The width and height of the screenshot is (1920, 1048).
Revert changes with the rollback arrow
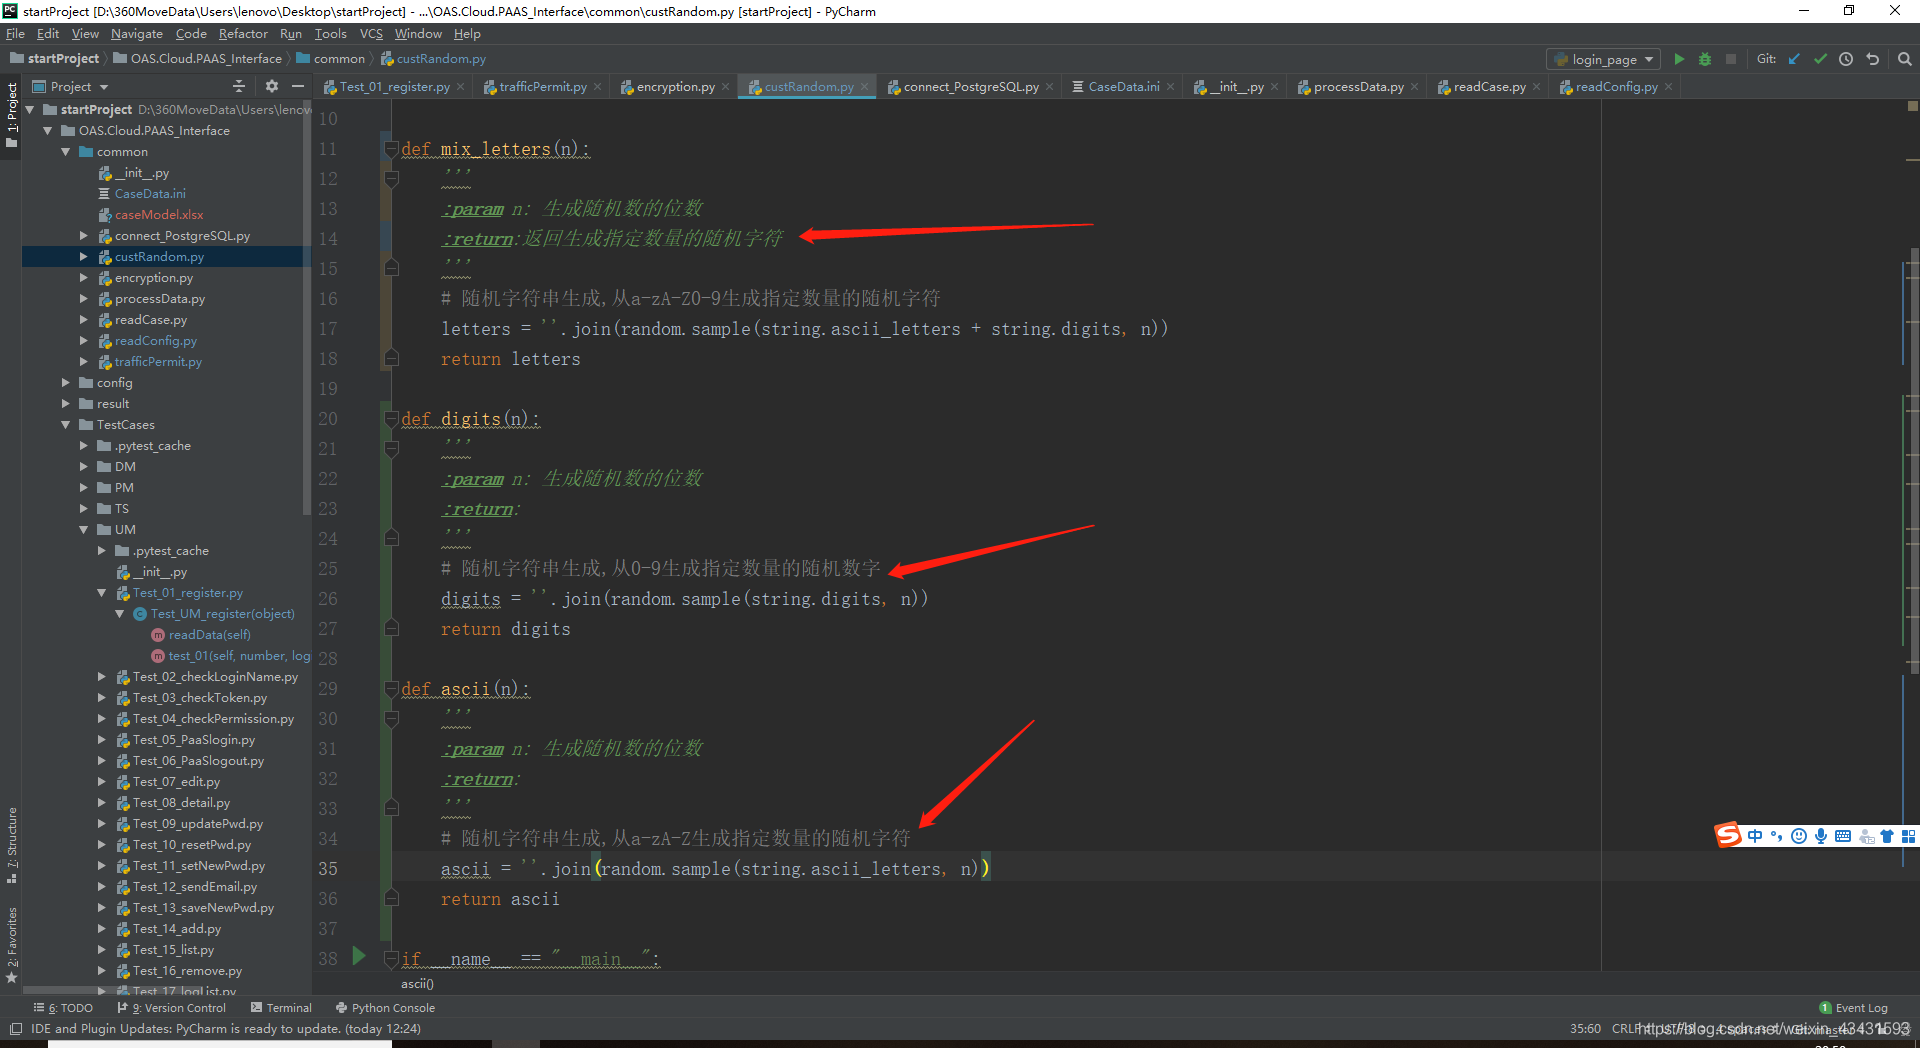coord(1873,59)
